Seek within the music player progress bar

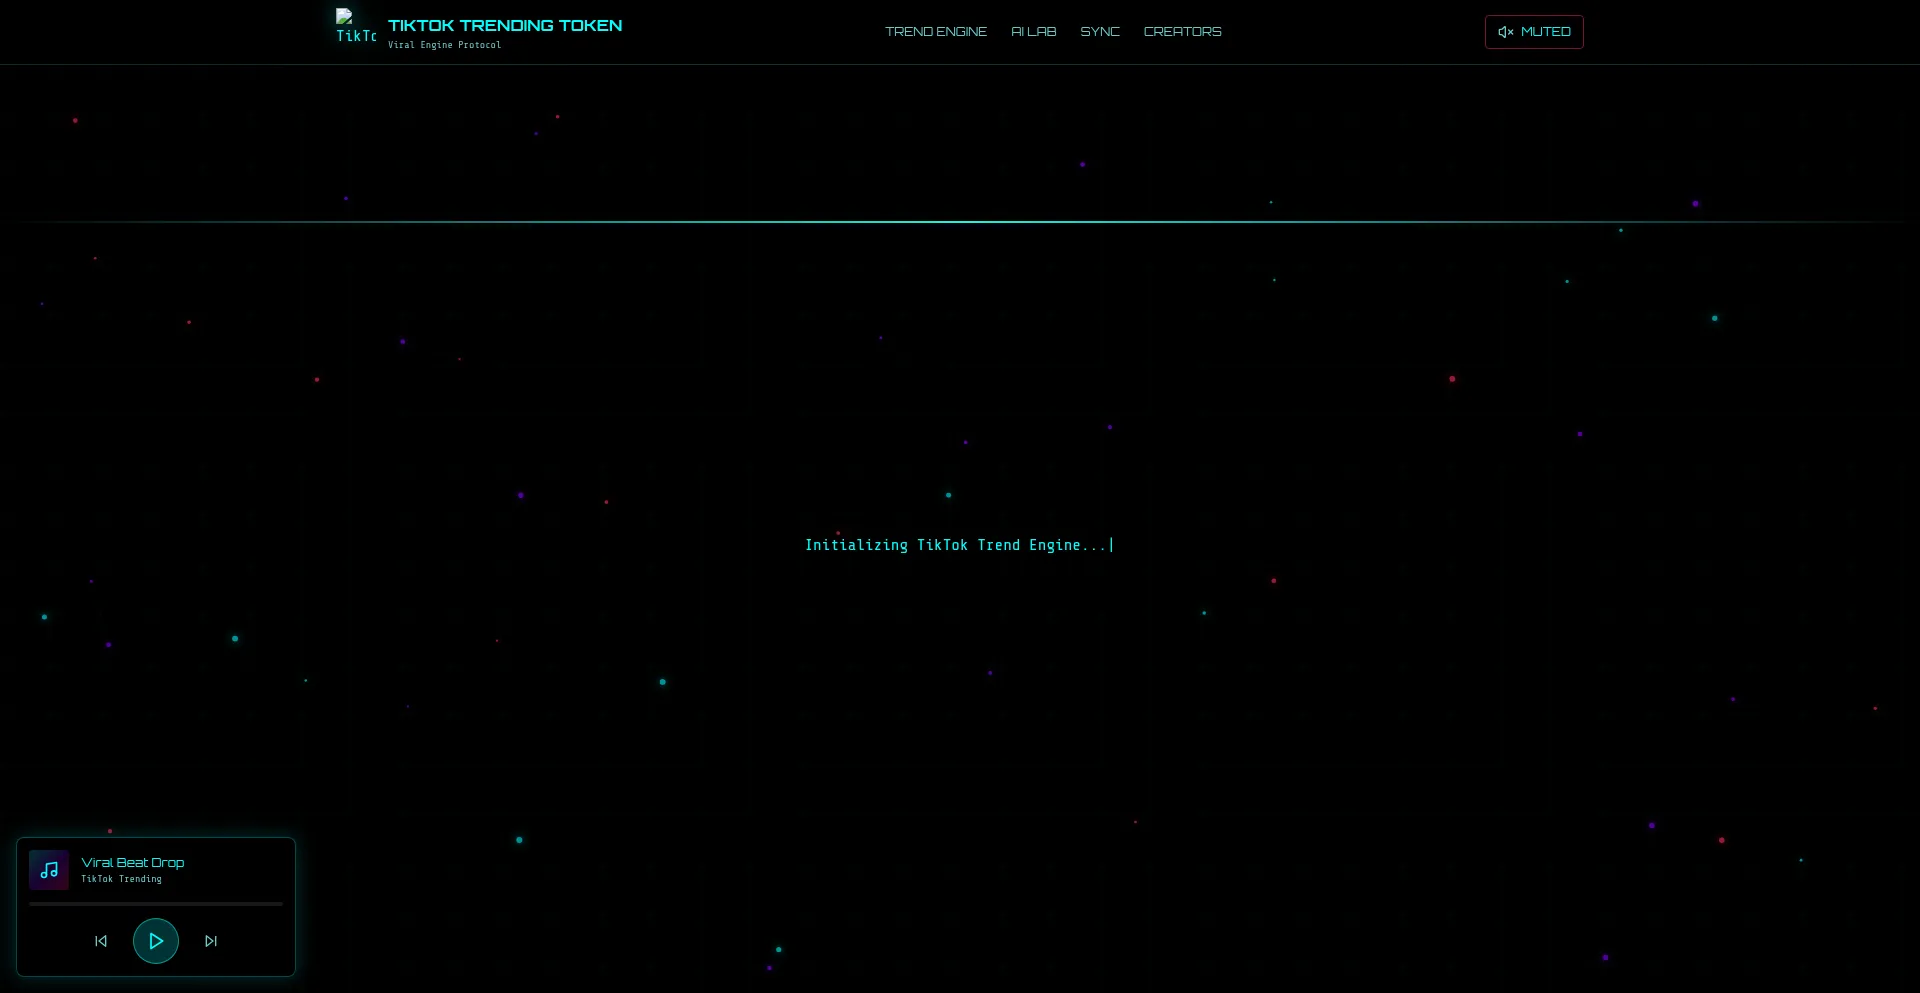(156, 904)
